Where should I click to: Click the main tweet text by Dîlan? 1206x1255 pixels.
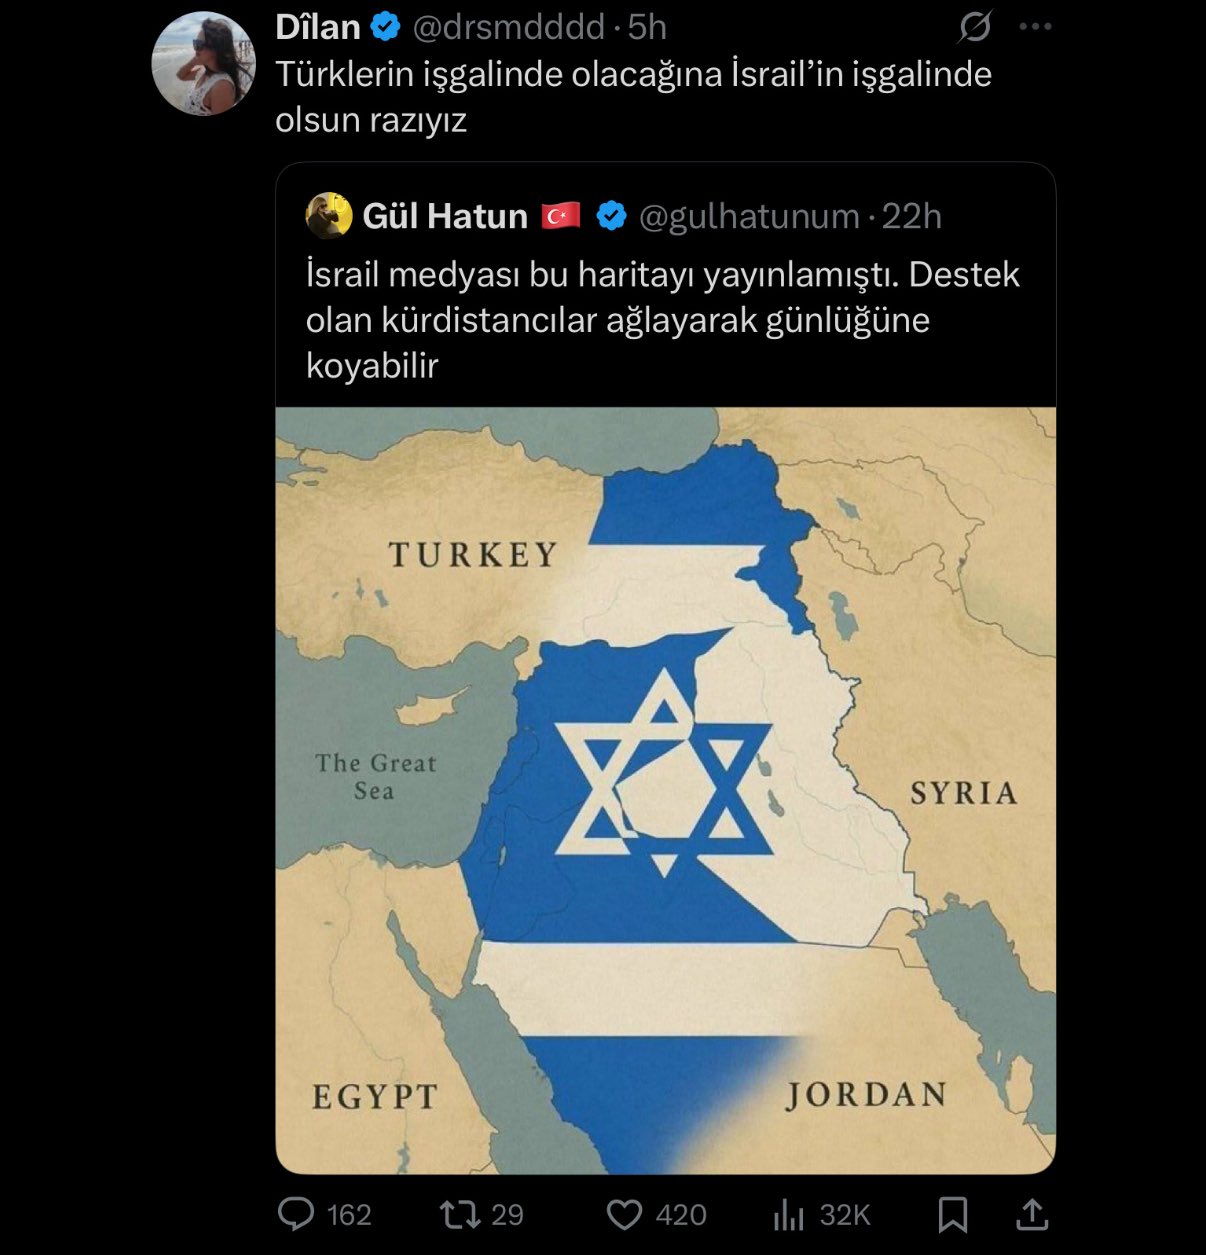pos(633,96)
